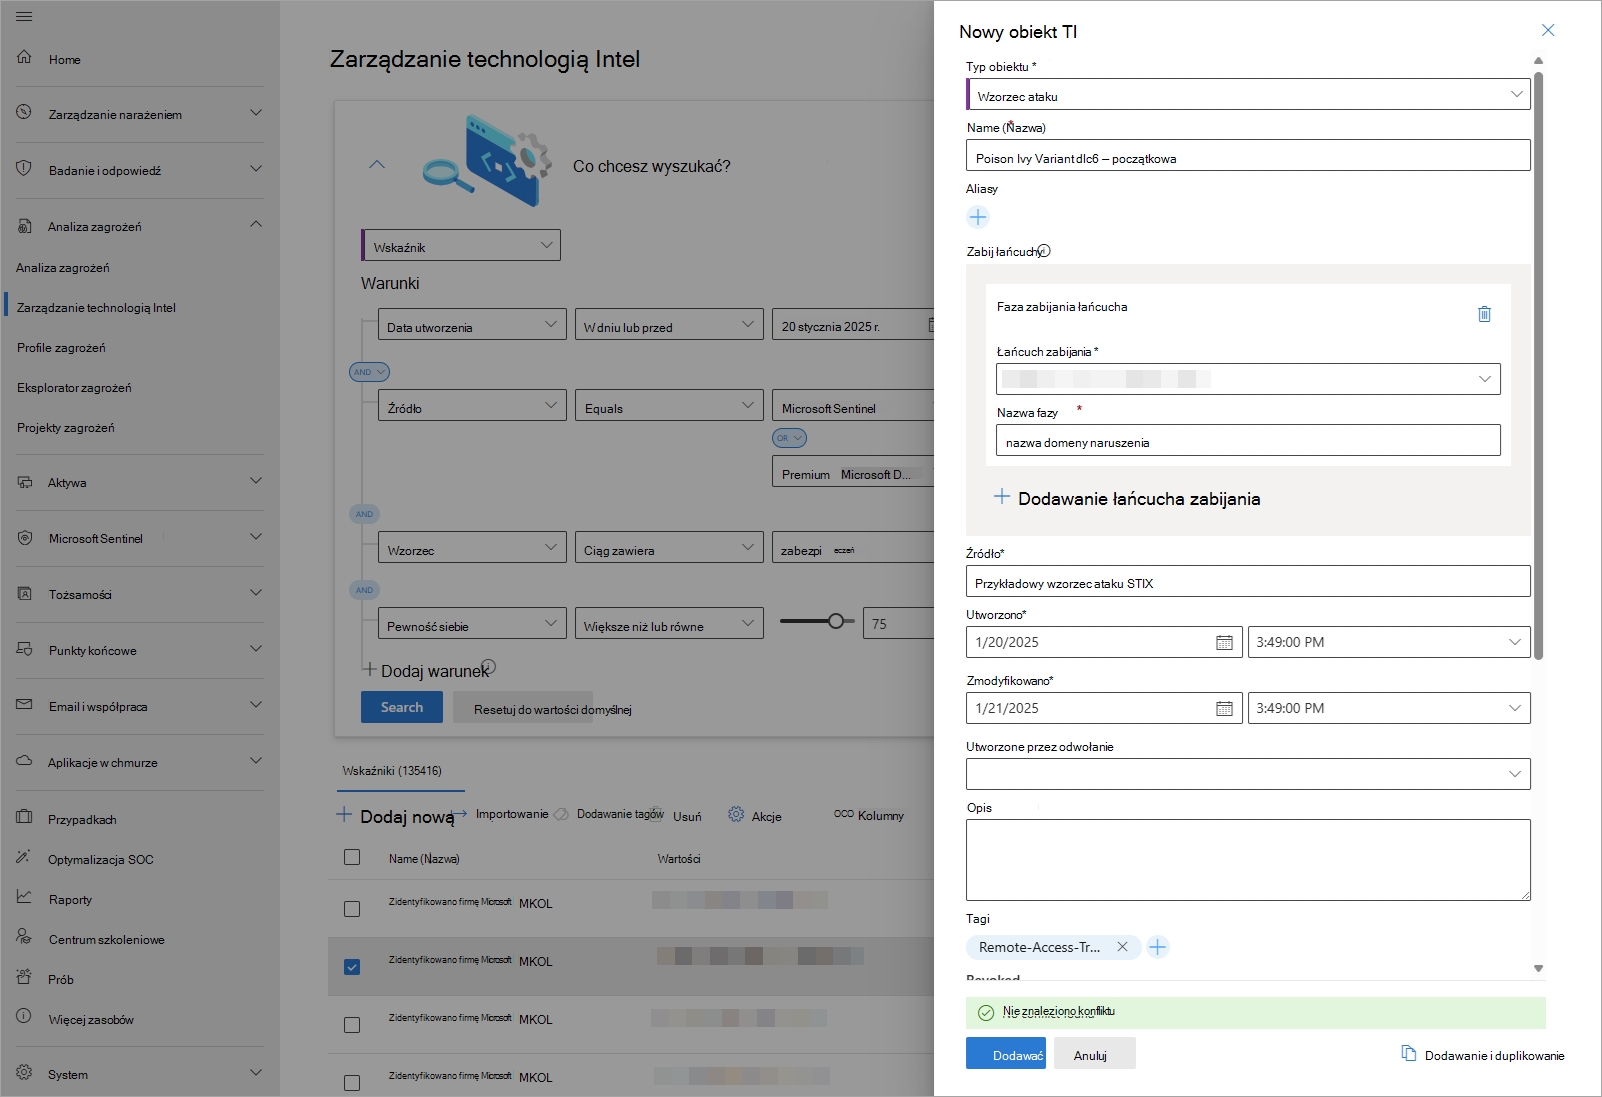Click into the Opis text area
This screenshot has height=1097, width=1602.
1248,859
